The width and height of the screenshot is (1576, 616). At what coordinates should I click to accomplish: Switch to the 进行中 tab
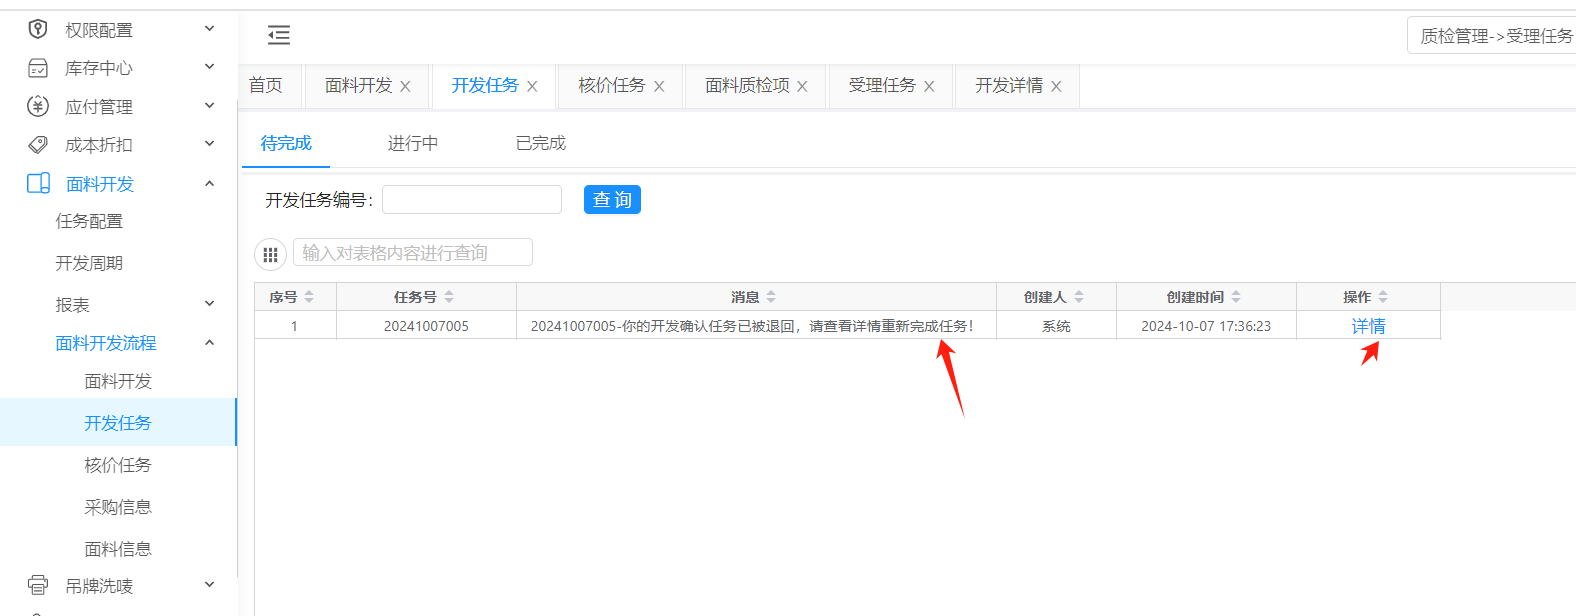(x=413, y=143)
